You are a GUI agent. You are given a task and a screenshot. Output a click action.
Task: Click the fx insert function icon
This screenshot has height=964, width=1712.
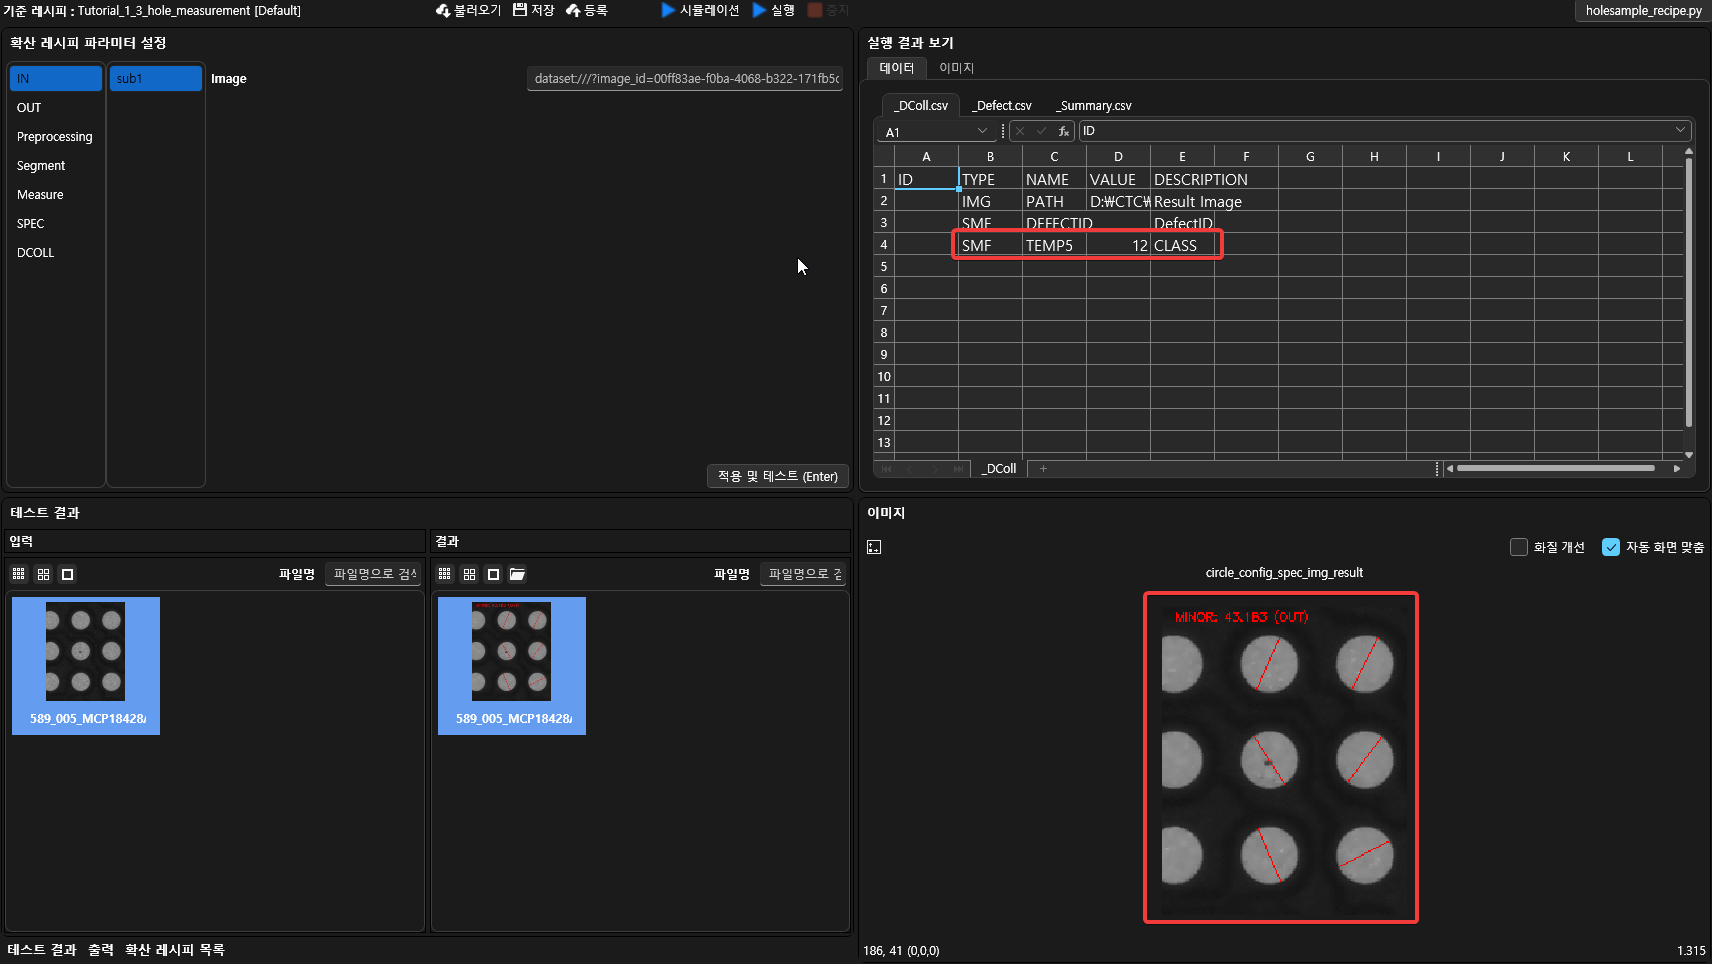[x=1063, y=131]
